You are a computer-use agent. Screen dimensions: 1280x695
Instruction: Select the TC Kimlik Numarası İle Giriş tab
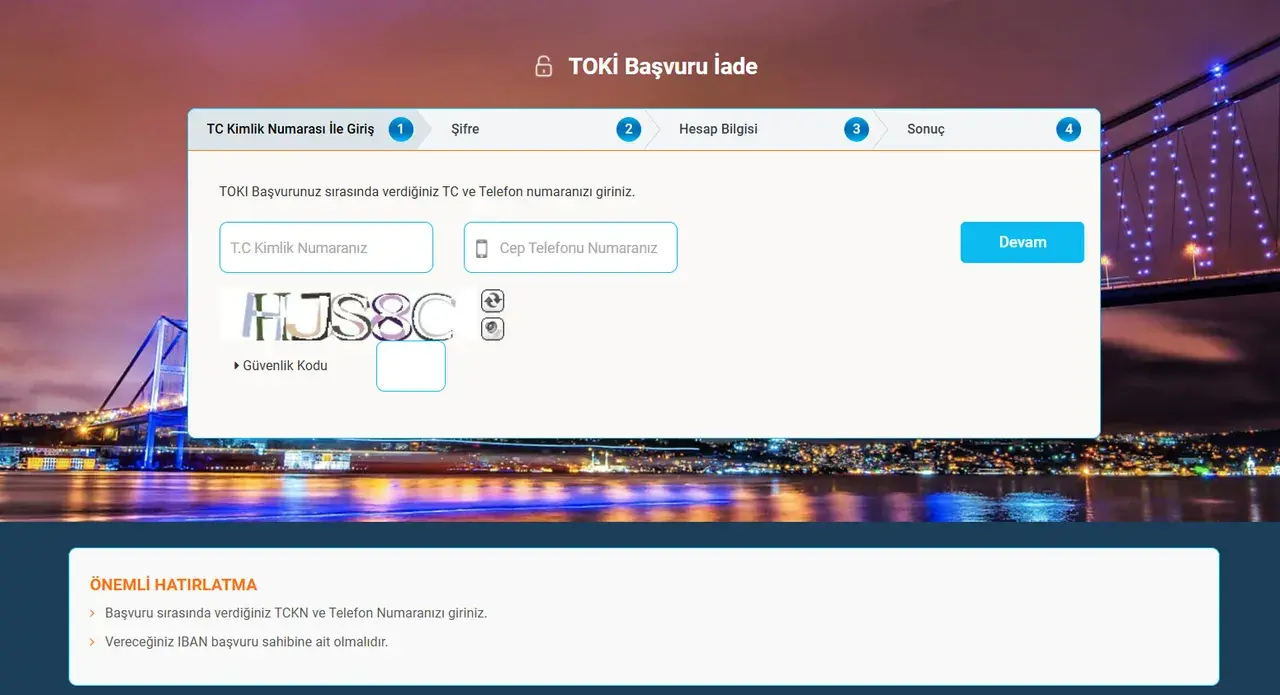coord(290,129)
